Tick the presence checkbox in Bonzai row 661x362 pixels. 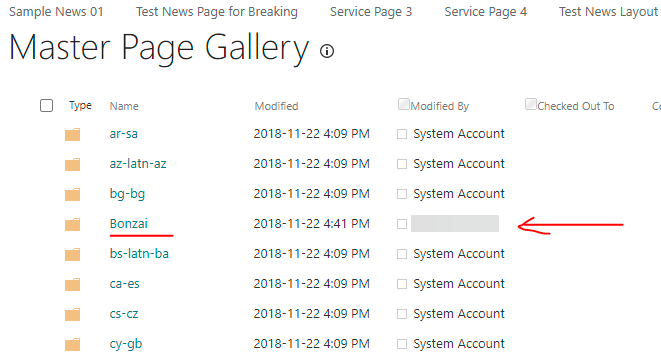402,224
